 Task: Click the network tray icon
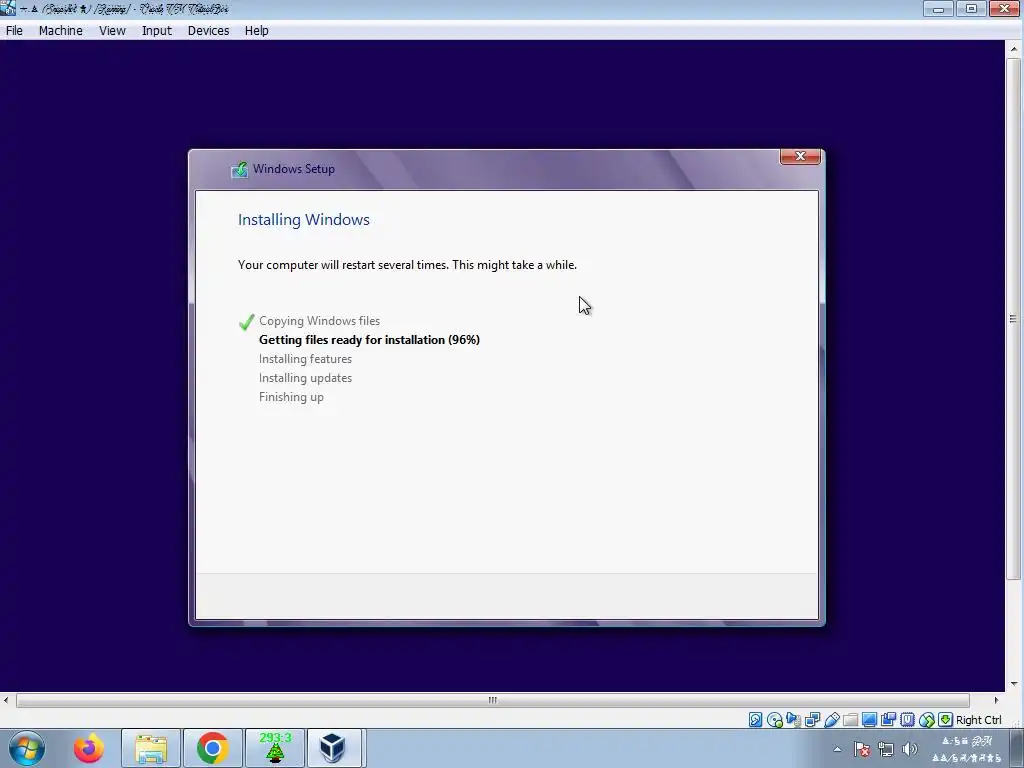pos(886,750)
